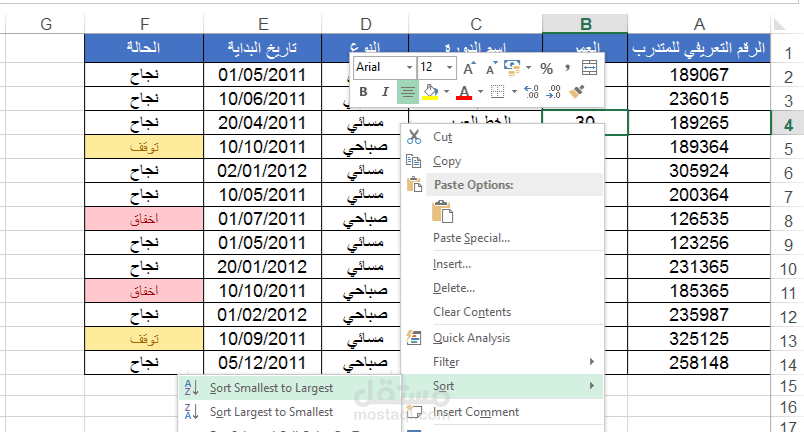Select yellow status cell in row 5
Screen dimensions: 804x432
pos(144,147)
